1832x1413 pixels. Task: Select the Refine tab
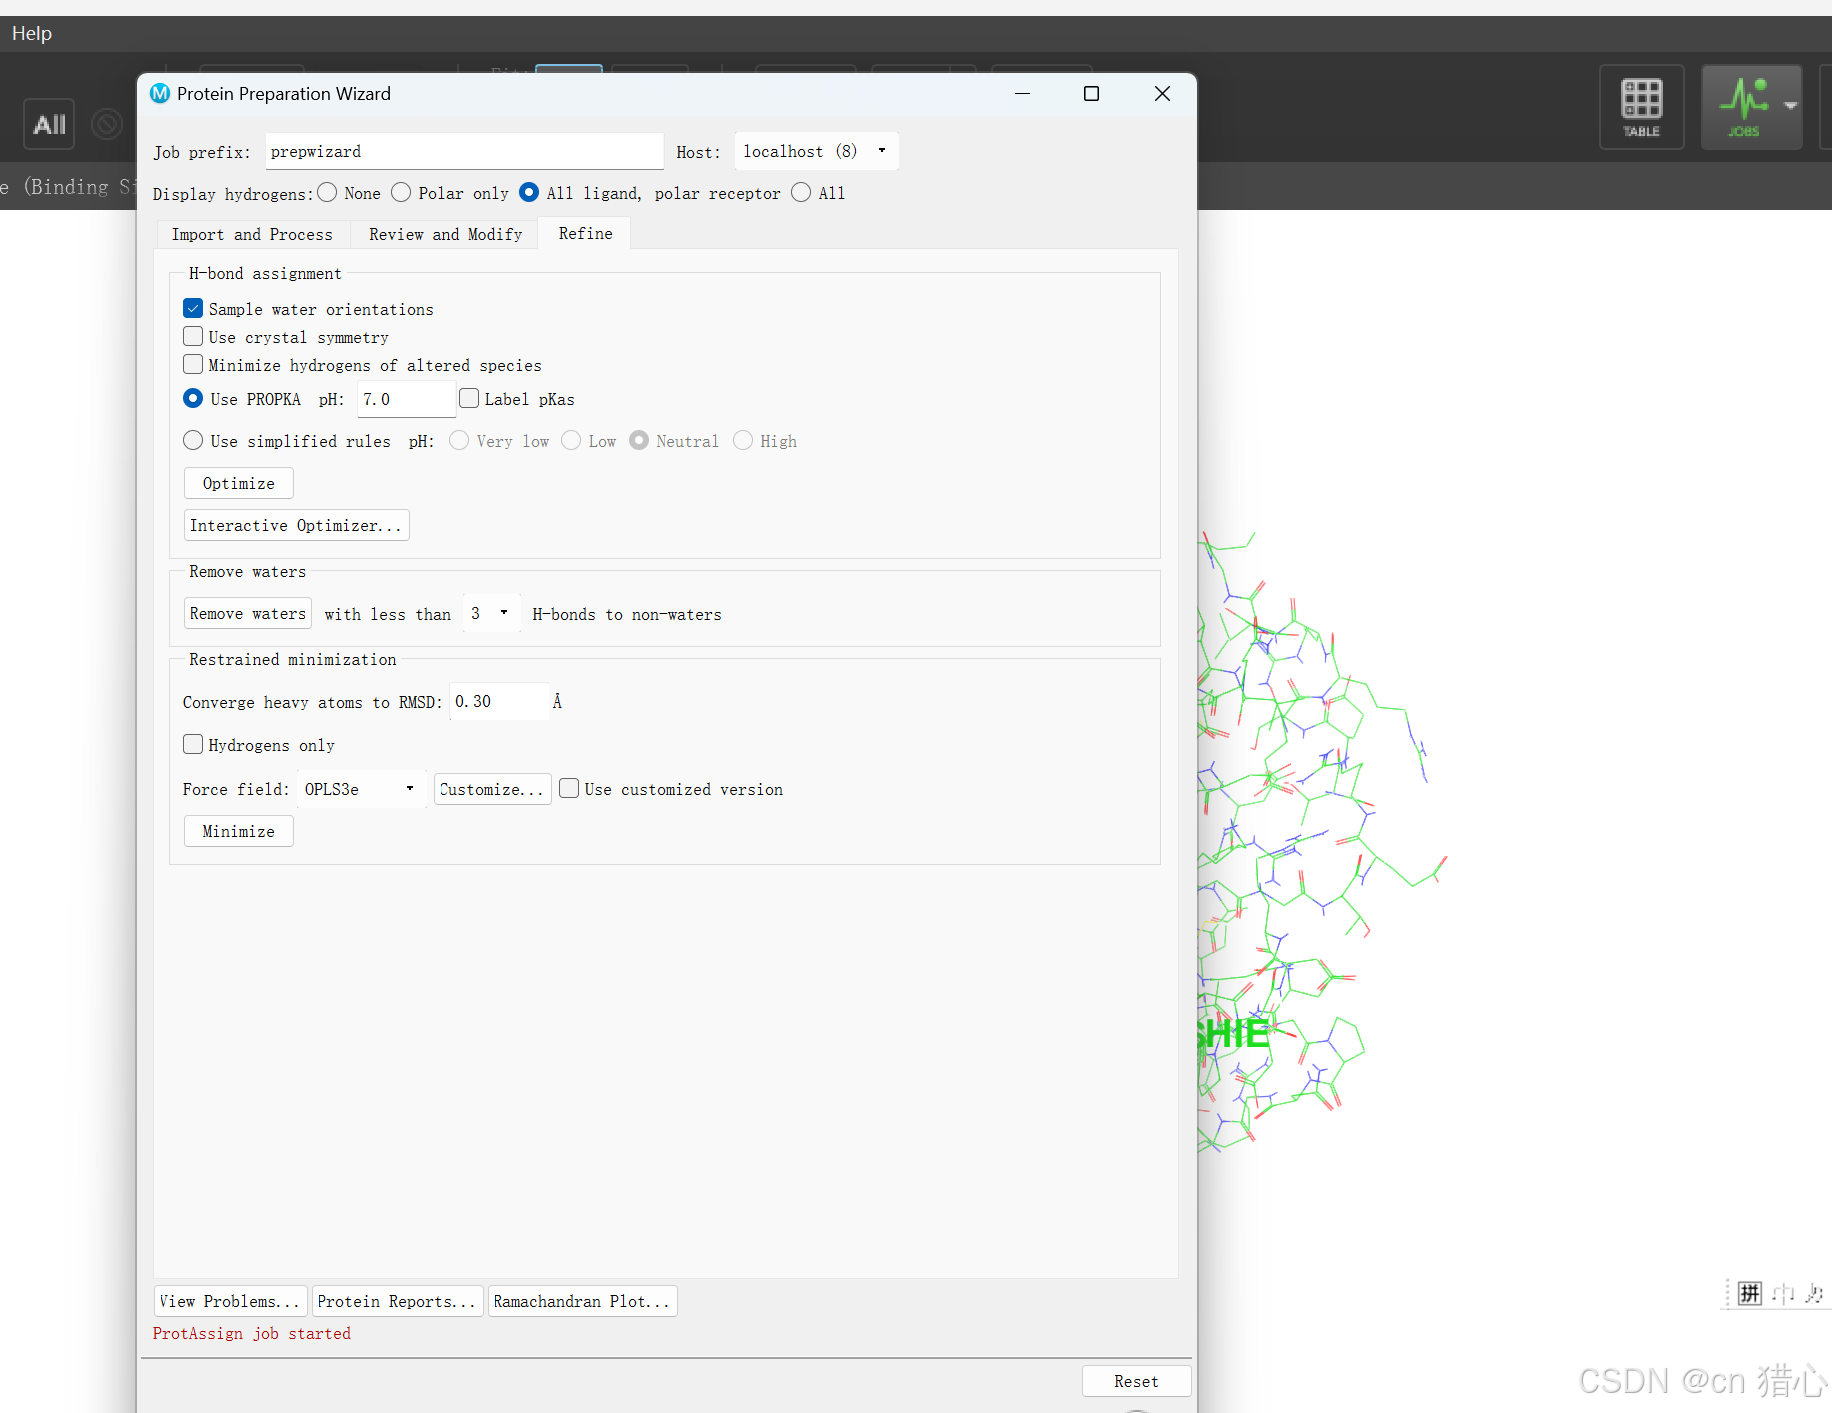pyautogui.click(x=585, y=233)
